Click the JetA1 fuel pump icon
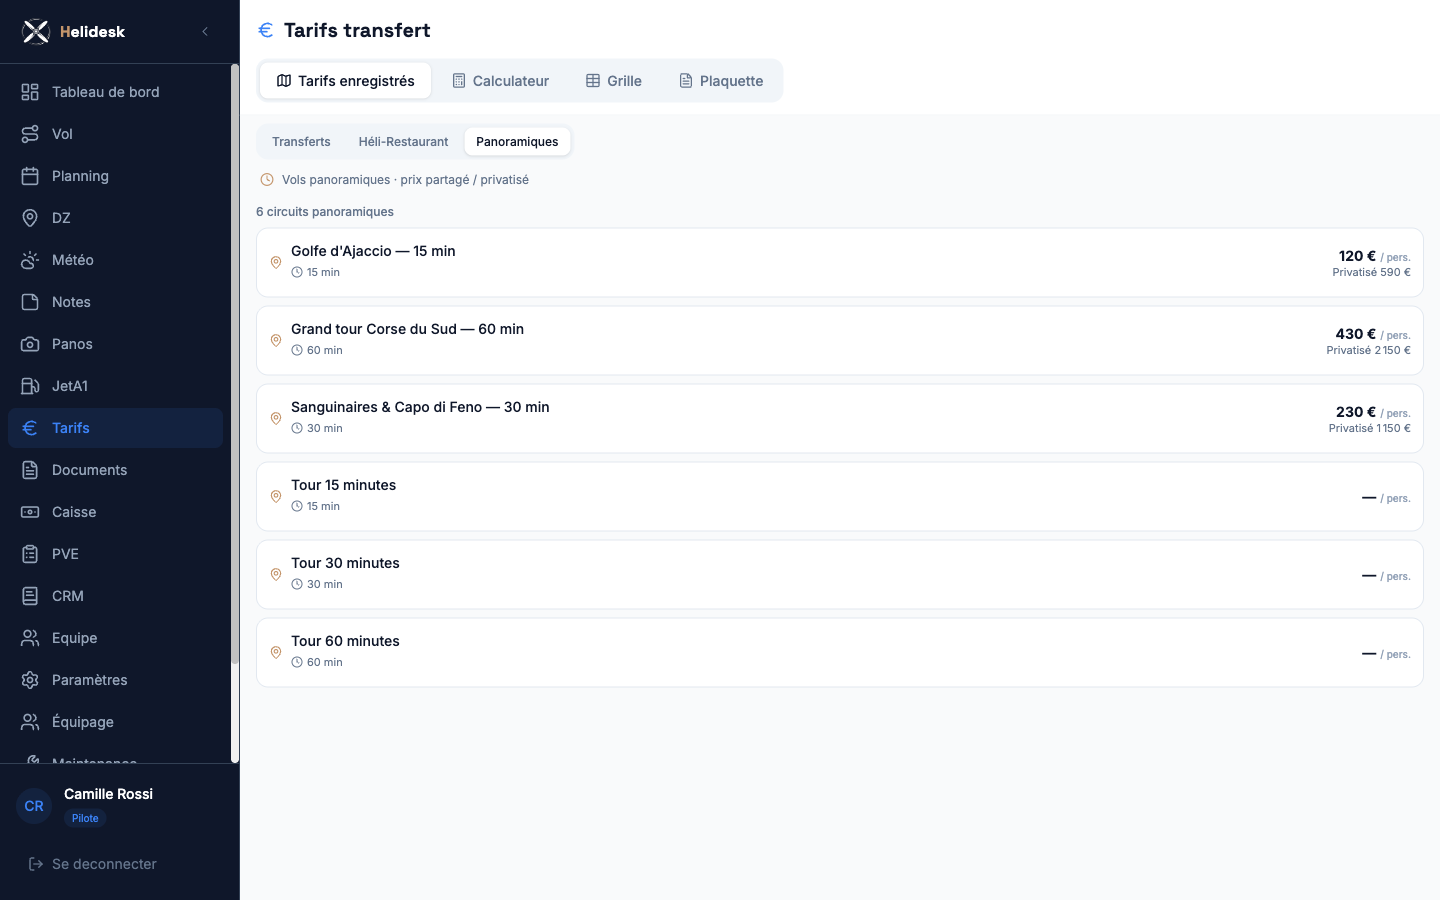Viewport: 1440px width, 900px height. pyautogui.click(x=30, y=386)
